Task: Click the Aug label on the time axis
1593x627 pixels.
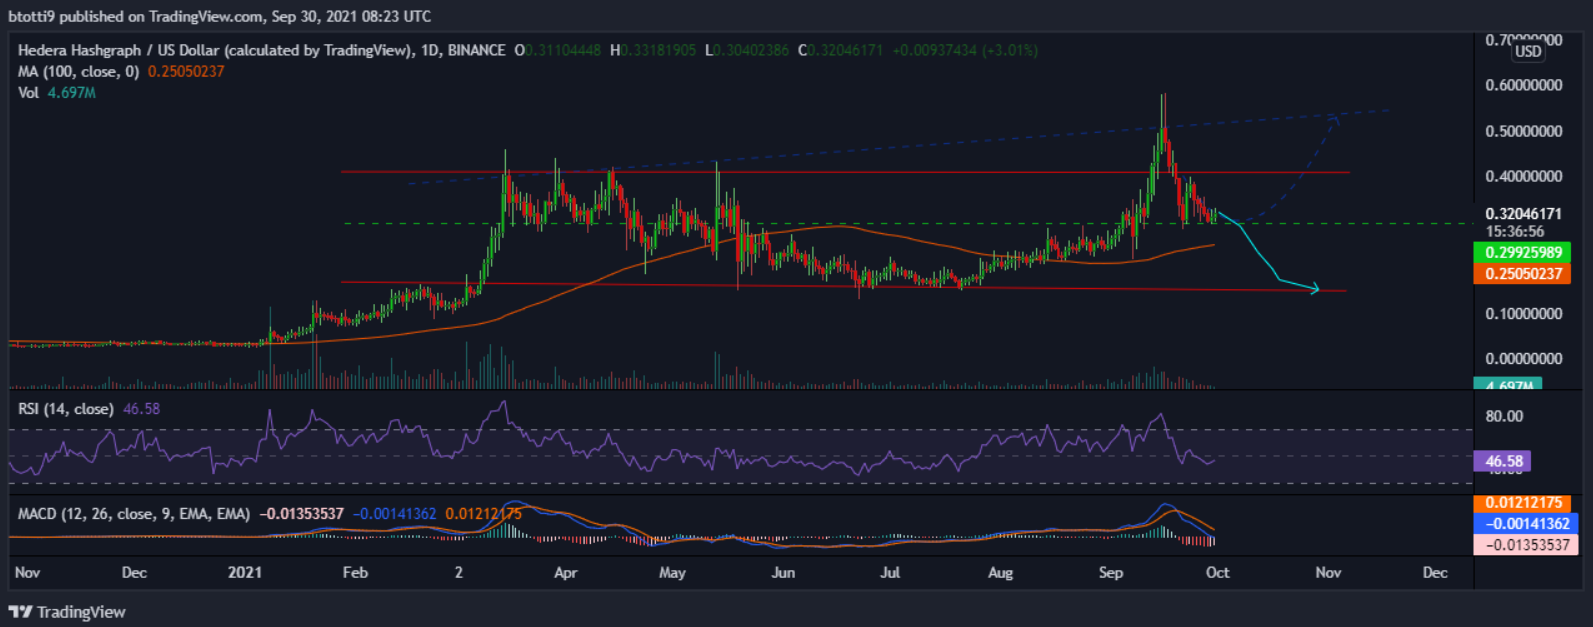Action: (1000, 572)
